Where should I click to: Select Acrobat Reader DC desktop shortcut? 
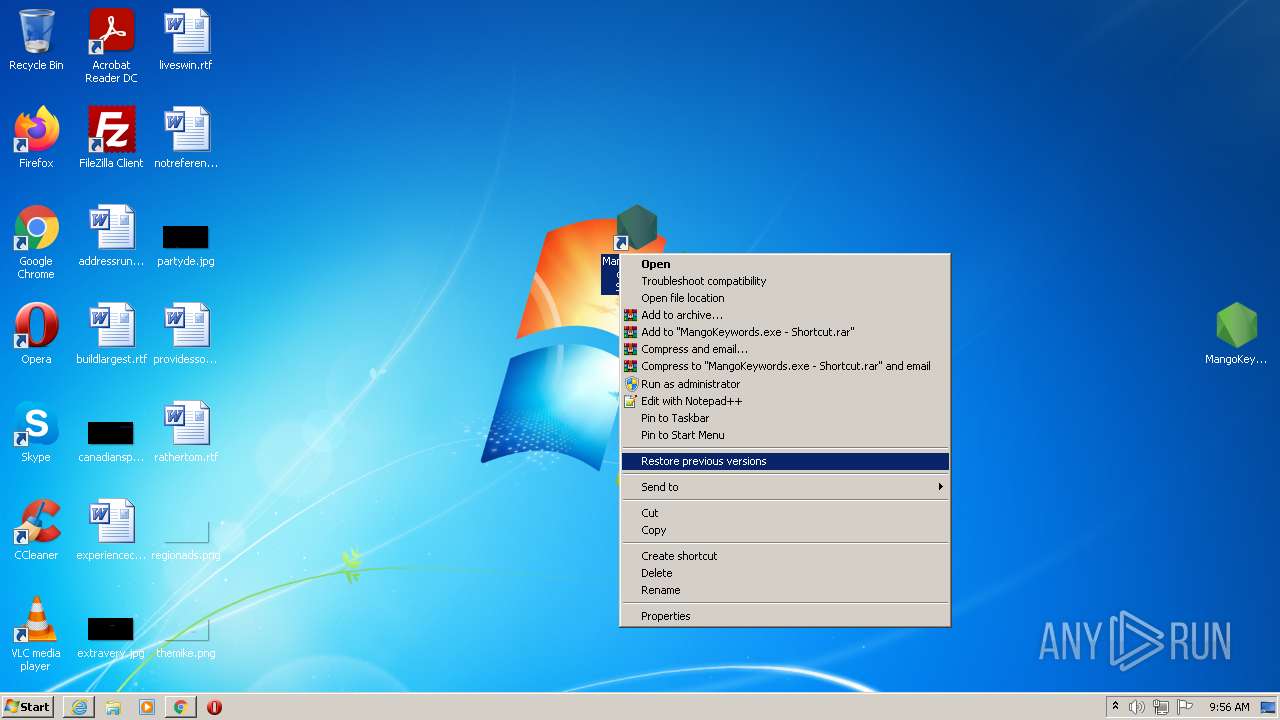(111, 46)
